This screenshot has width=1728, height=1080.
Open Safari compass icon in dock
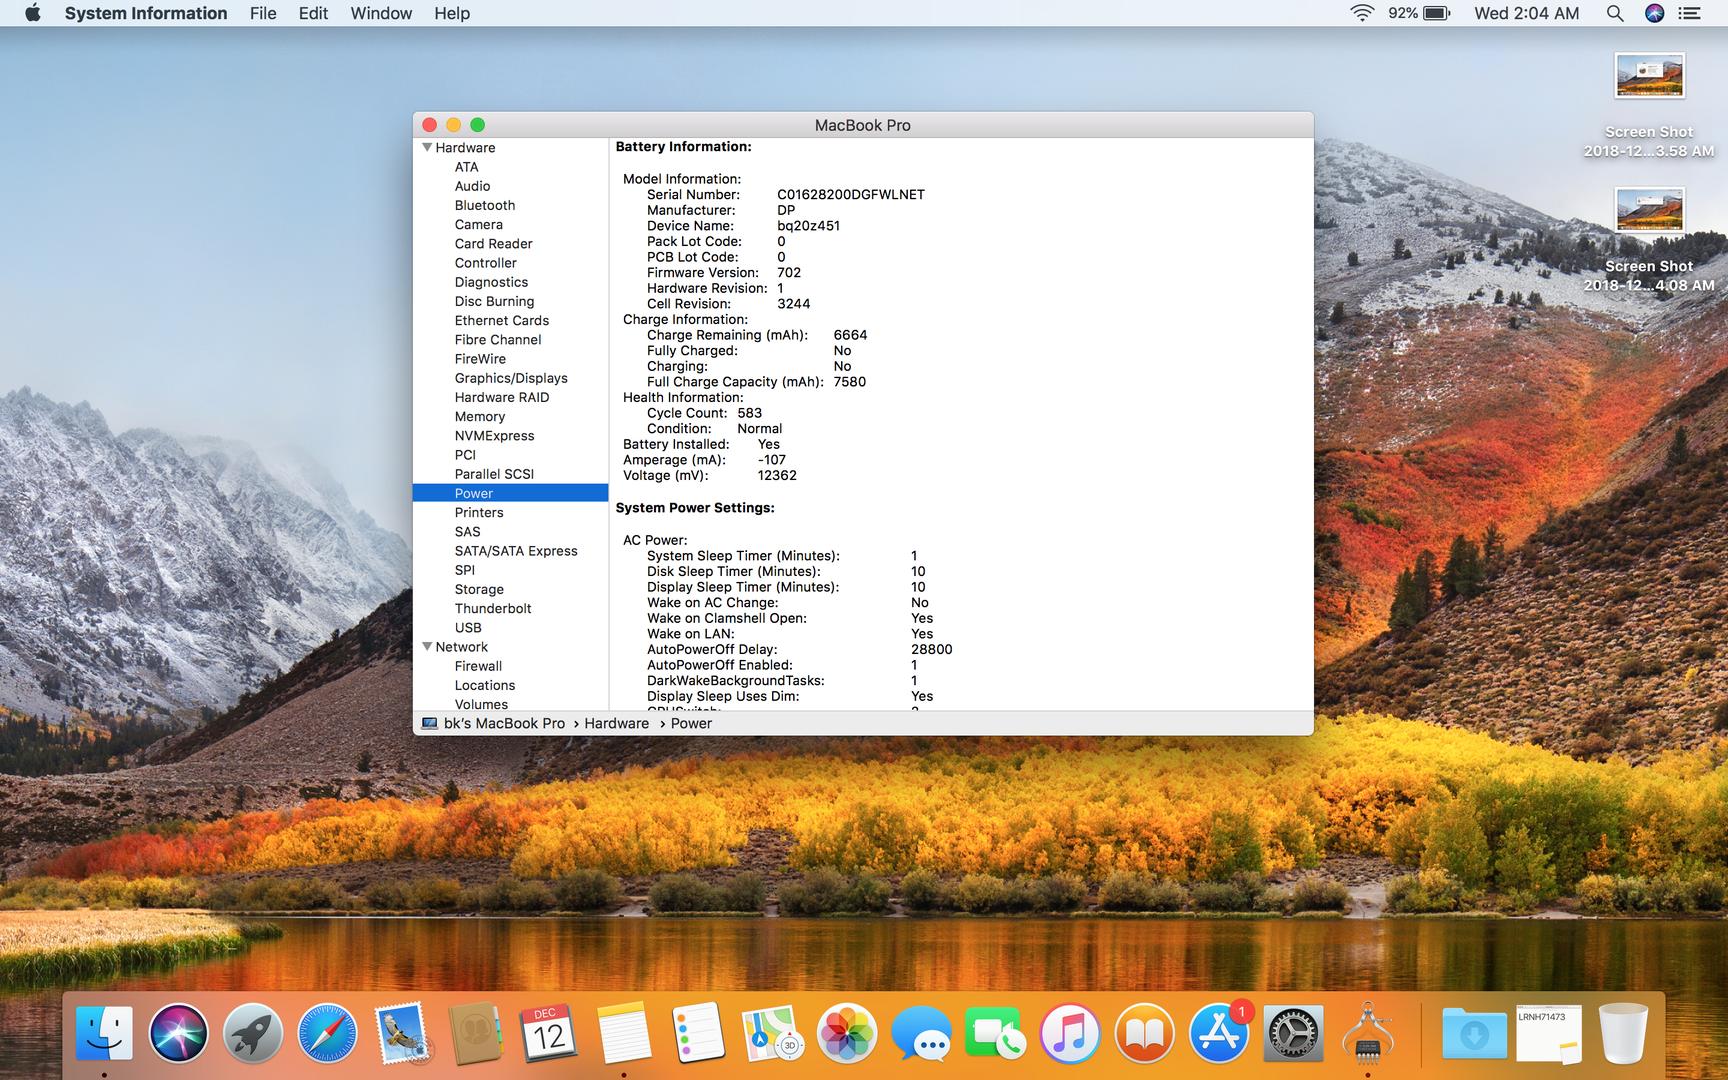pyautogui.click(x=327, y=1033)
